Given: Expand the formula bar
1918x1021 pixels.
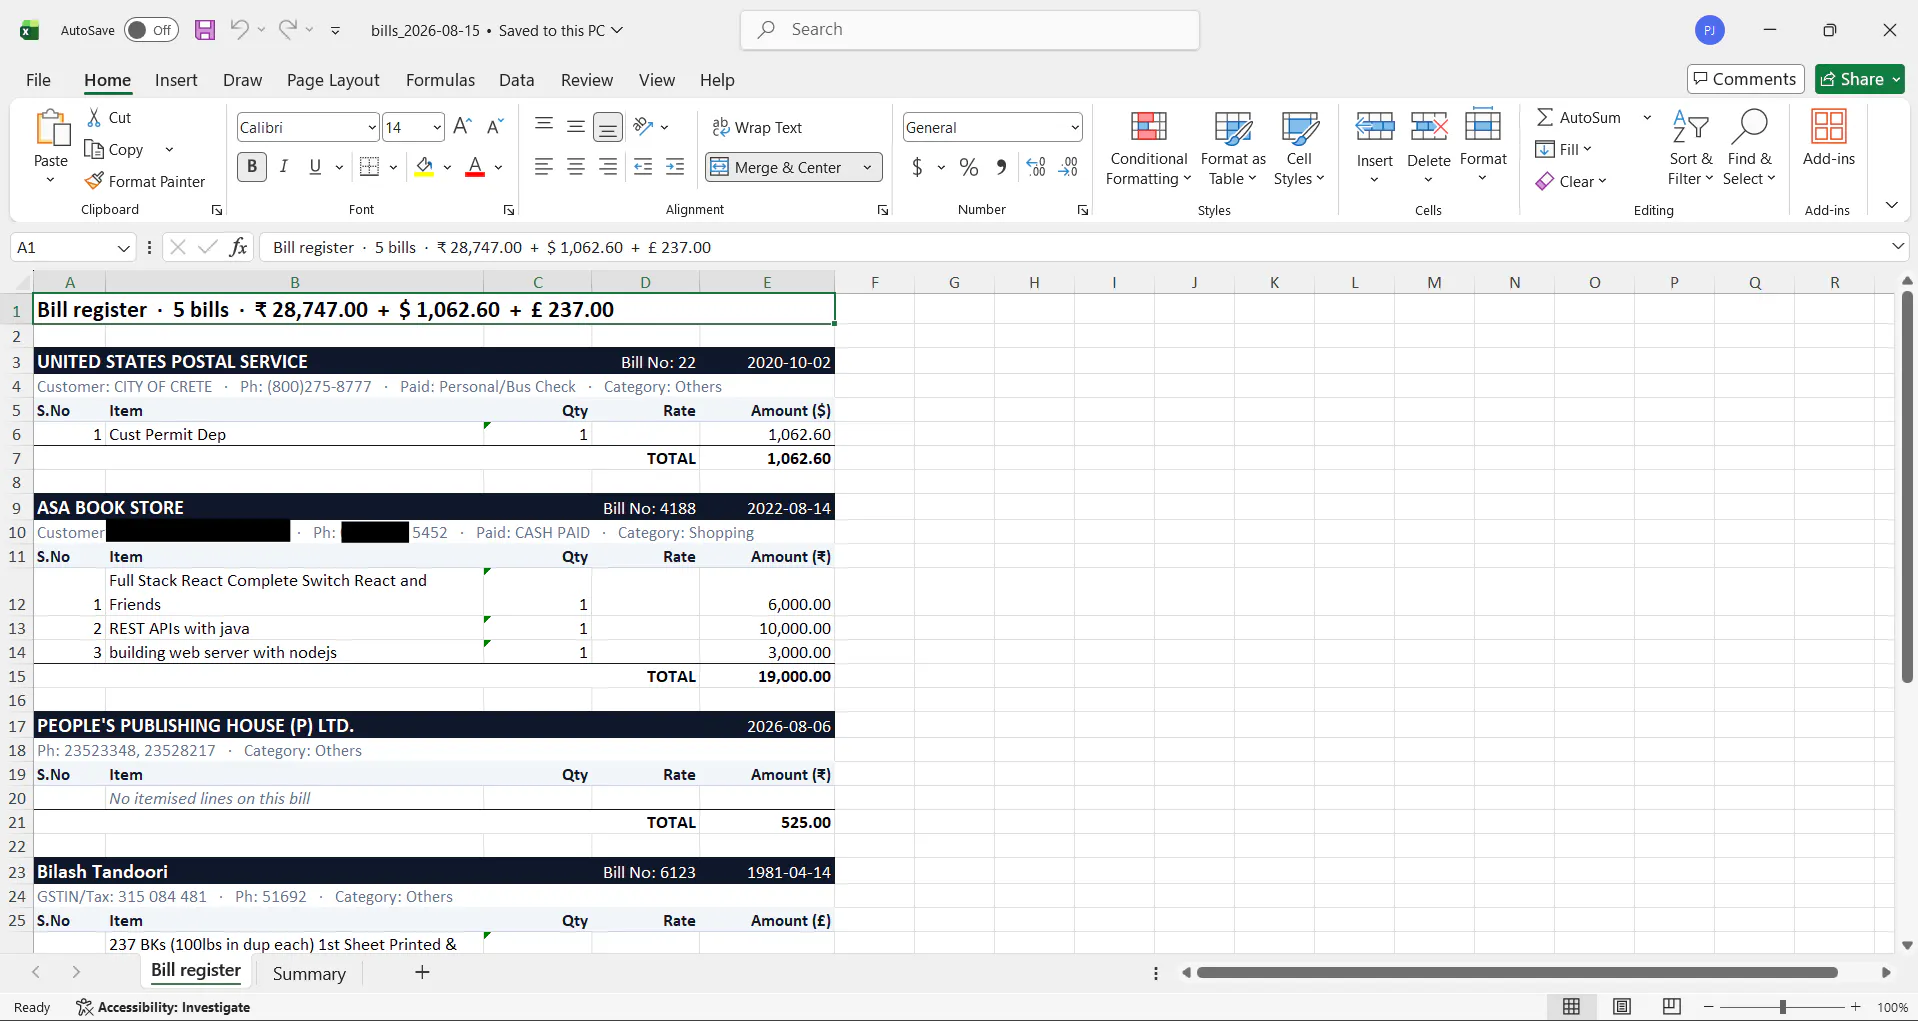Looking at the screenshot, I should tap(1898, 246).
